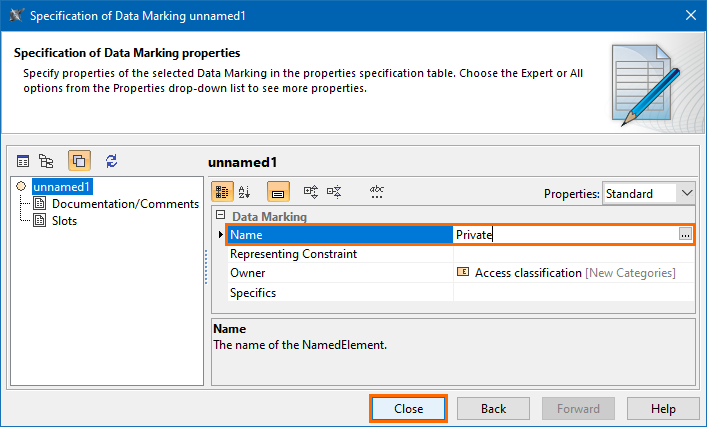Viewport: 707px width, 427px height.
Task: Select the unnamed1 tree node
Action: [61, 186]
